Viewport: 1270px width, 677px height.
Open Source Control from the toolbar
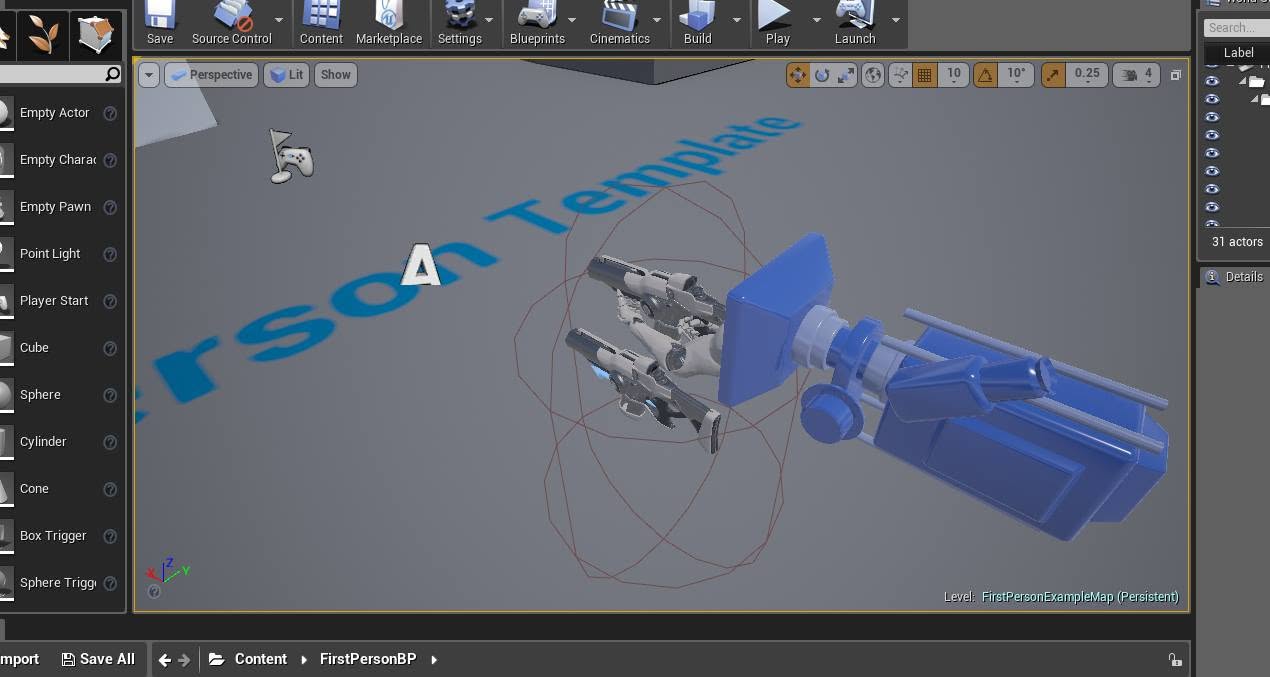pos(231,23)
